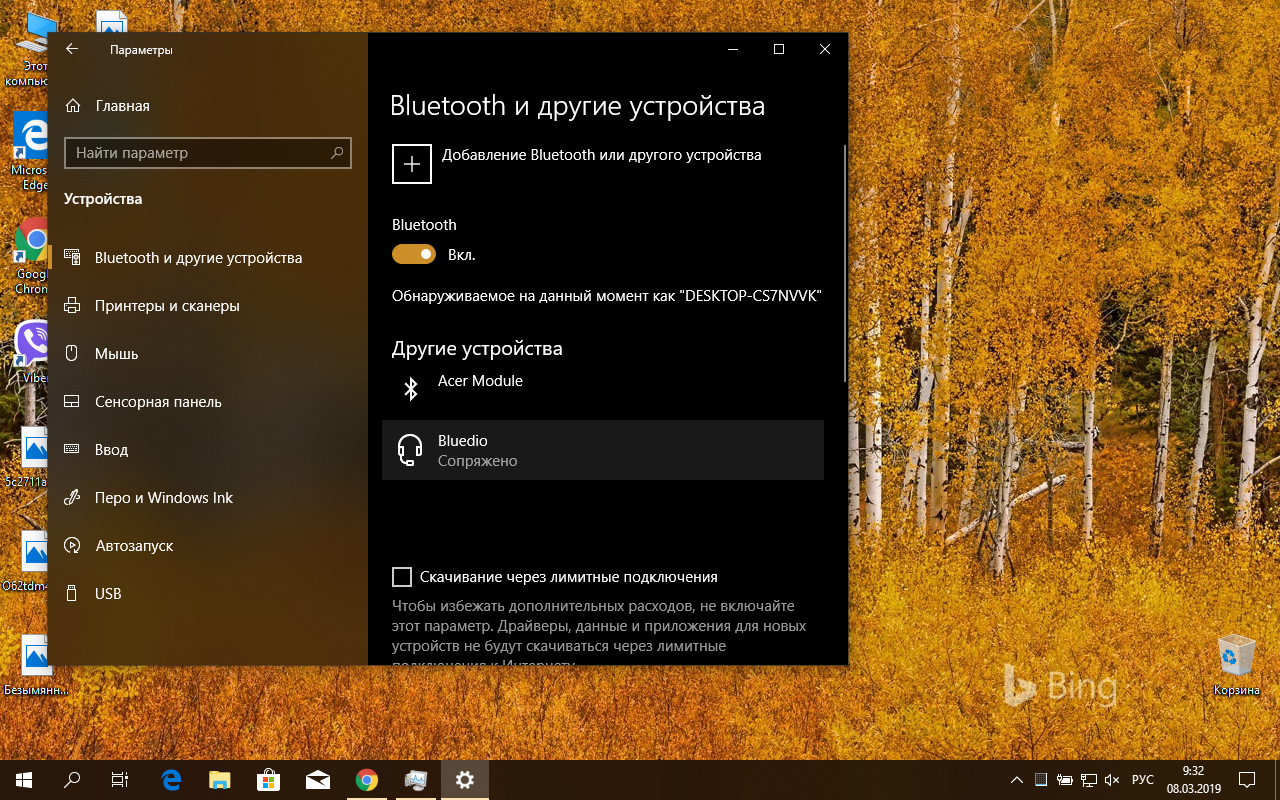Open the Action Center notifications icon
This screenshot has height=800, width=1280.
pyautogui.click(x=1248, y=780)
